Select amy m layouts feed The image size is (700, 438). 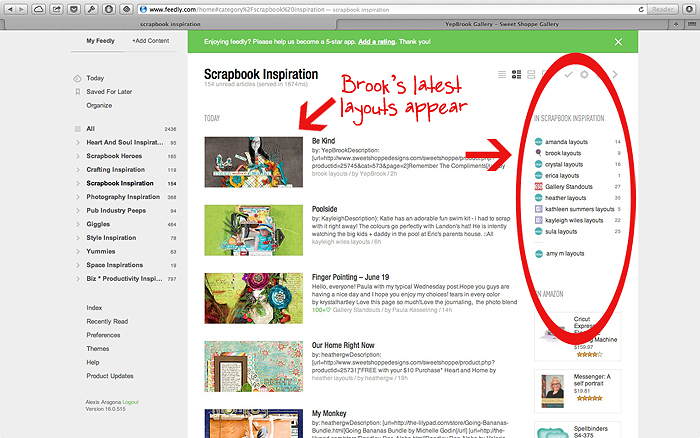pyautogui.click(x=565, y=254)
